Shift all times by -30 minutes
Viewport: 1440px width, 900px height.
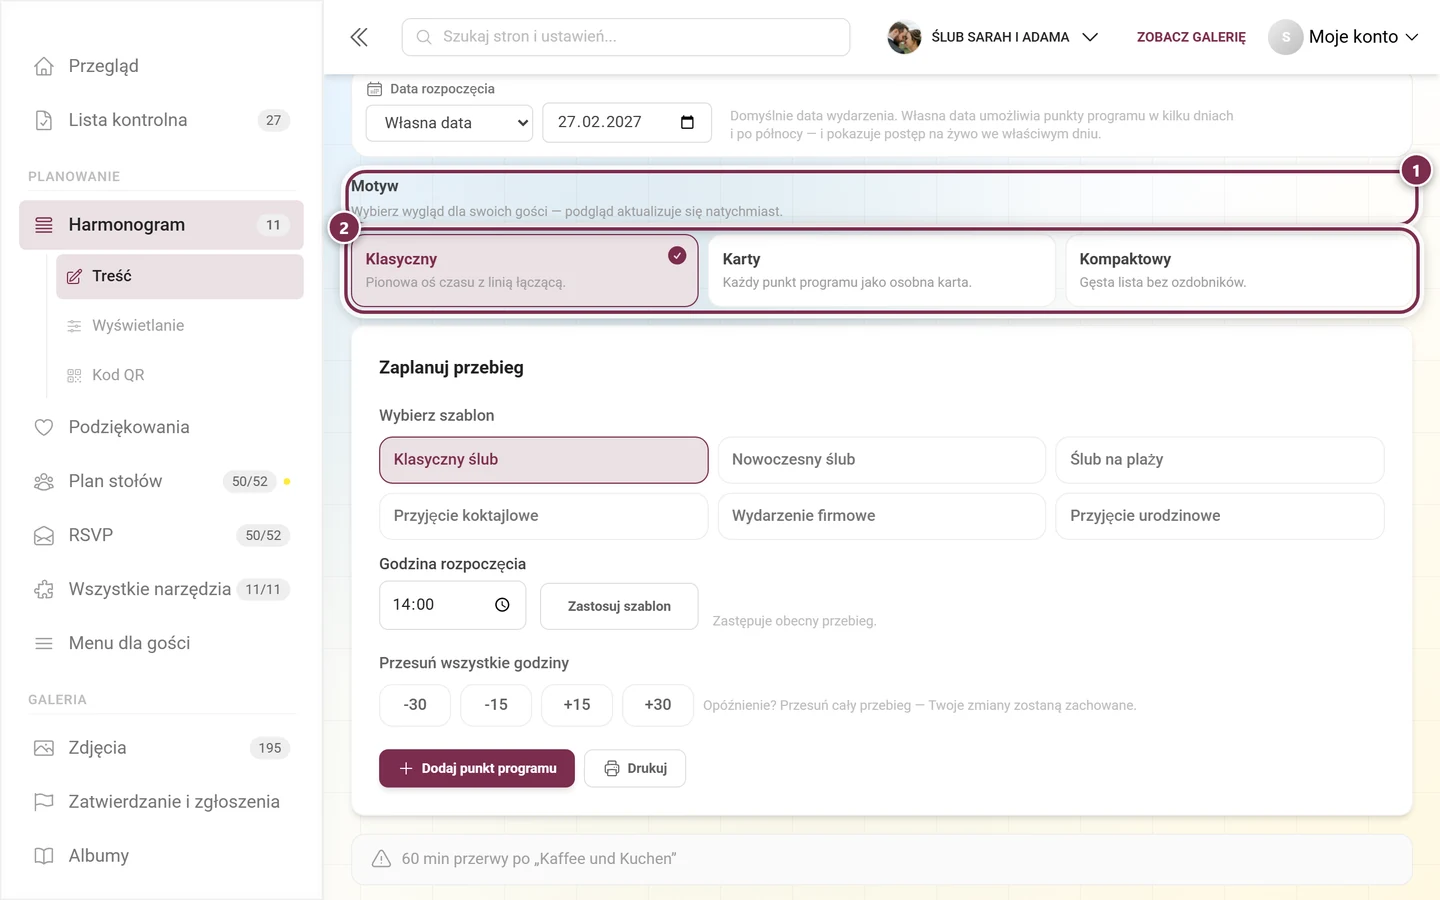[415, 705]
